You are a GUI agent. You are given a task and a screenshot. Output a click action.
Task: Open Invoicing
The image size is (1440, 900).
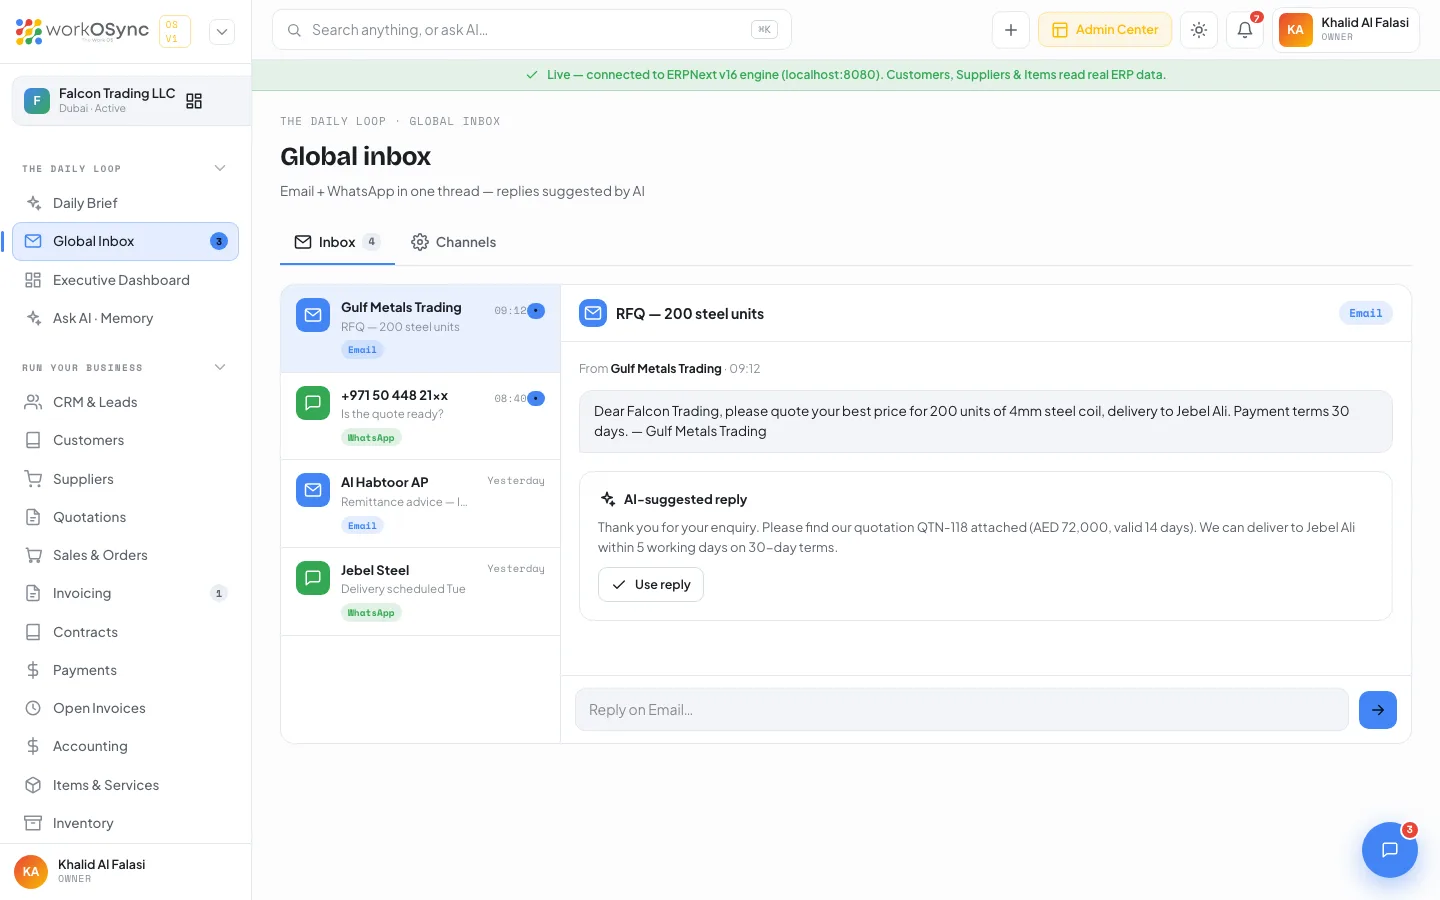point(125,593)
